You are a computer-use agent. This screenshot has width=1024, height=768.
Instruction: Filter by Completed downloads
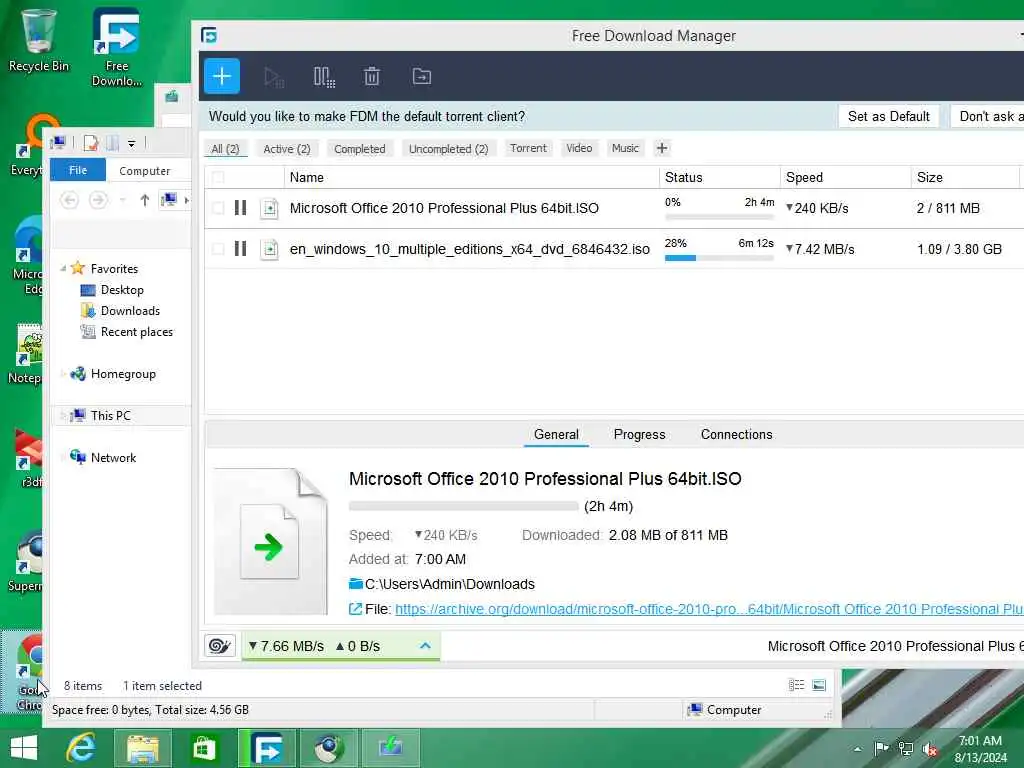pos(360,149)
